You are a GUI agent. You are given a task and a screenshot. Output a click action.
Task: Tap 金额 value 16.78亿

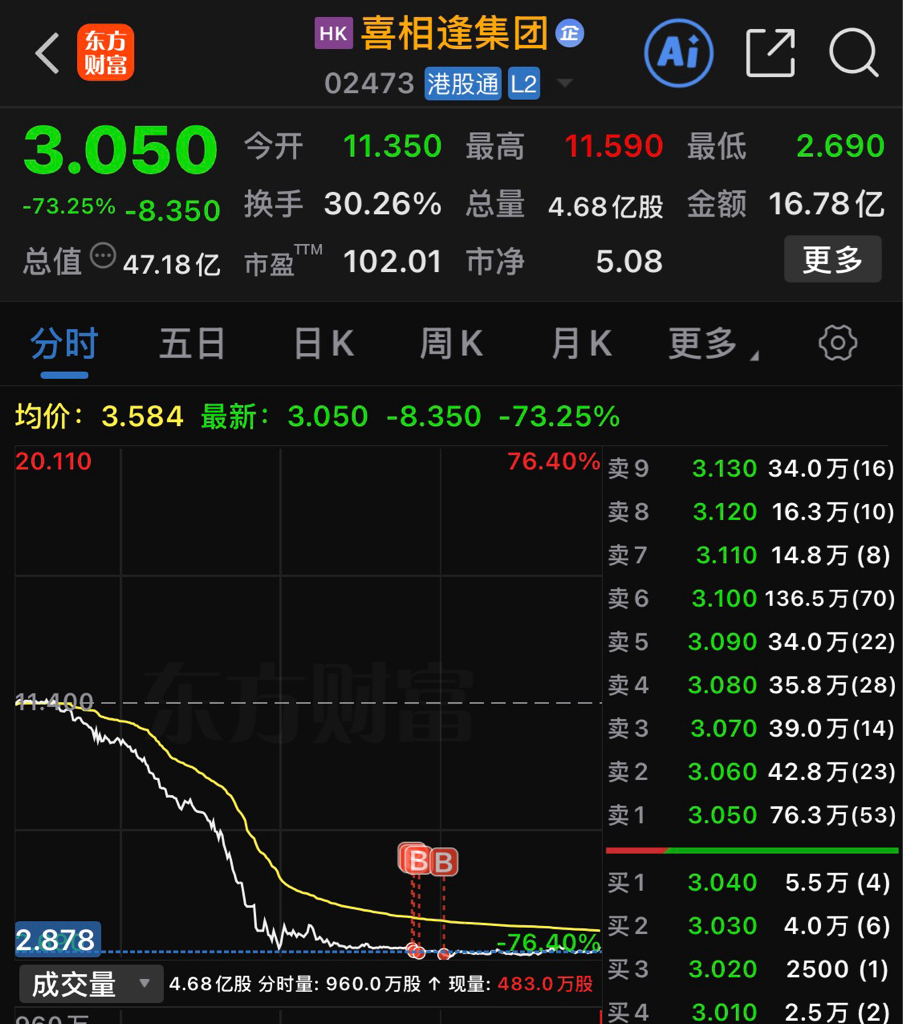click(826, 204)
